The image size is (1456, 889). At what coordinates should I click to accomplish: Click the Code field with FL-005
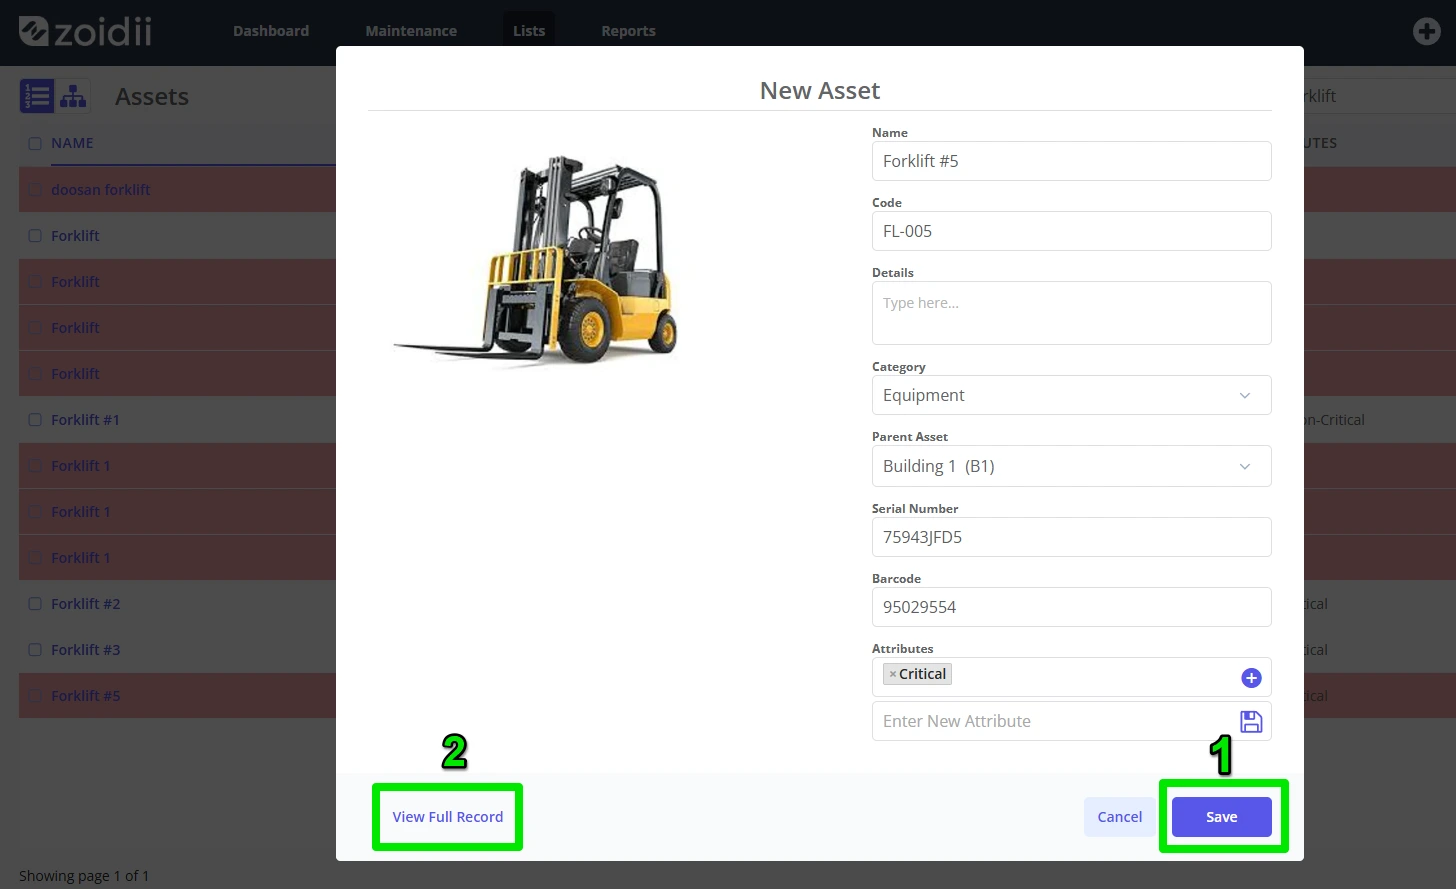pos(1072,231)
